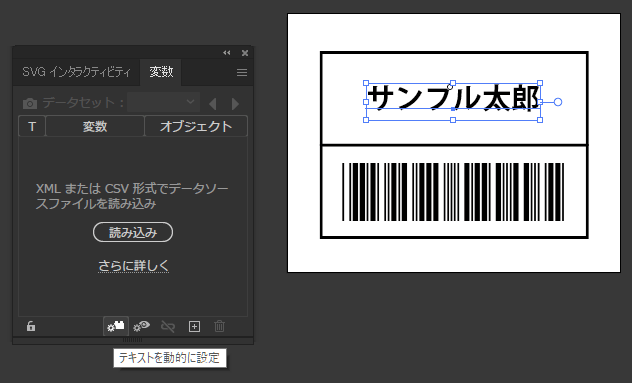Screen dimensions: 632x383
Task: Open the さらに詳しく link
Action: (133, 265)
